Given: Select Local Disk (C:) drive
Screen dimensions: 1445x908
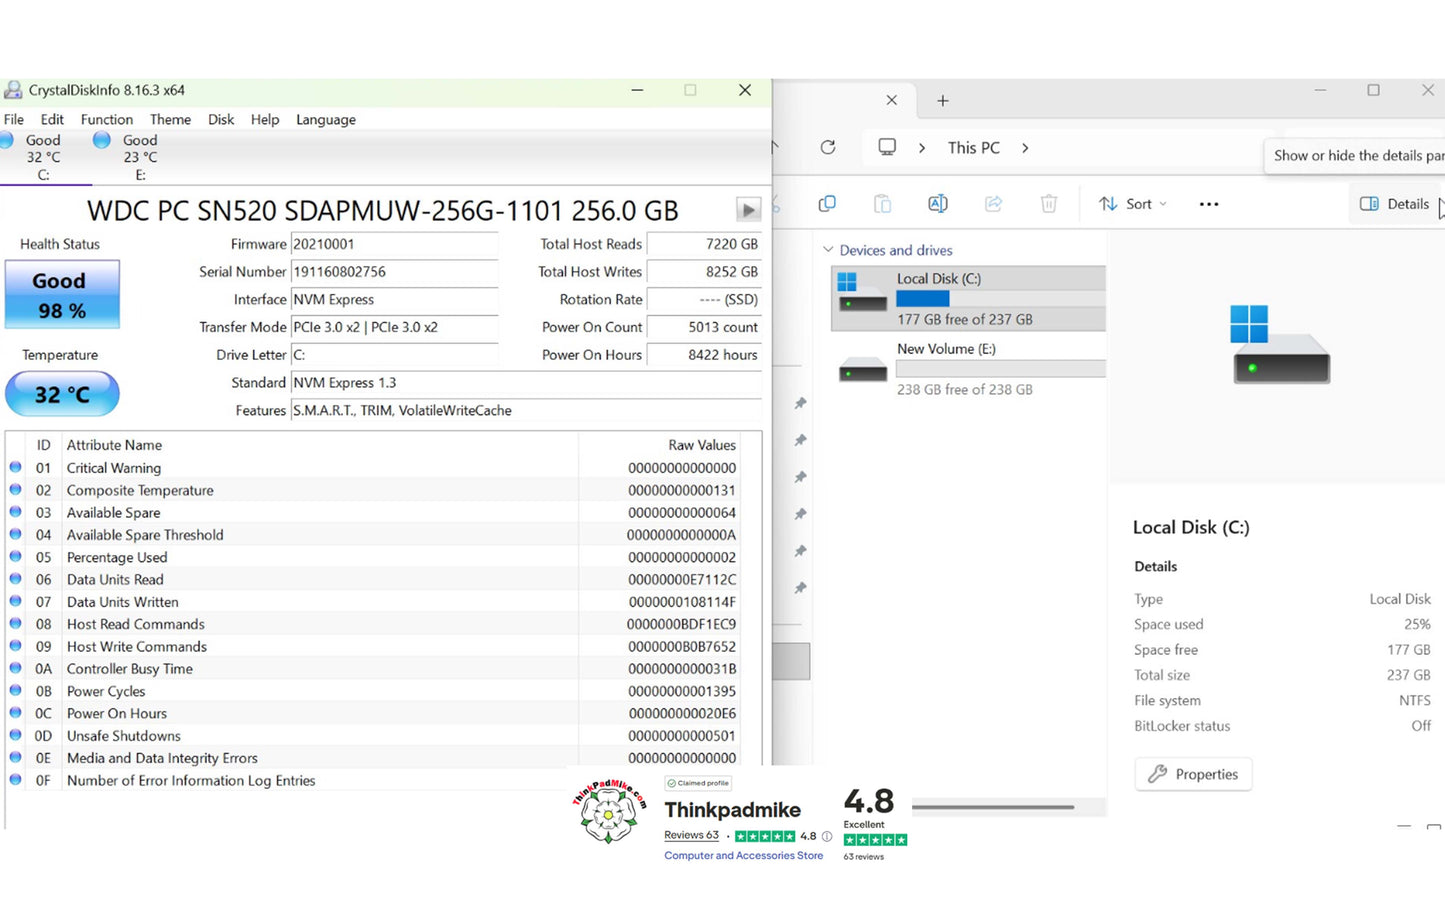Looking at the screenshot, I should [969, 298].
